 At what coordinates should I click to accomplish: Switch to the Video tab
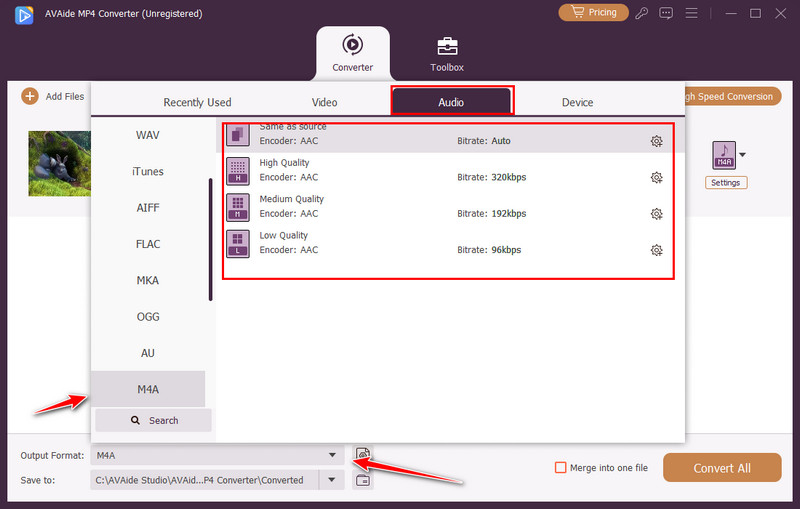pyautogui.click(x=324, y=102)
